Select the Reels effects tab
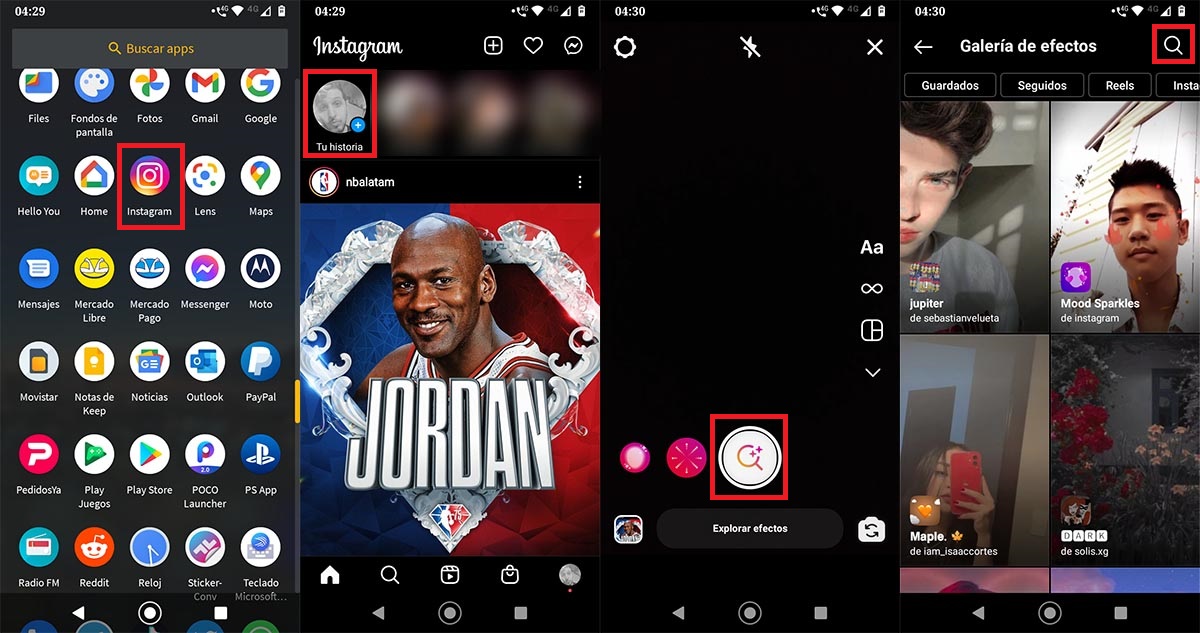This screenshot has width=1200, height=633. coord(1120,85)
